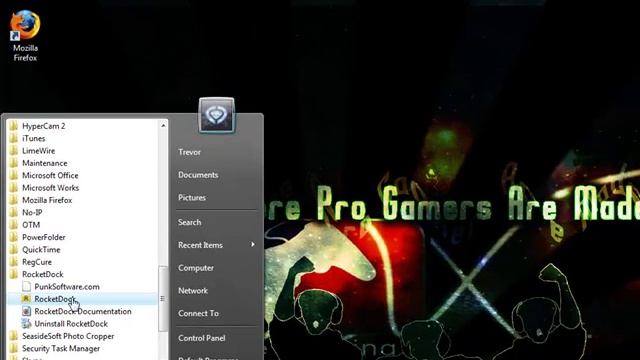Click the No-IP folder icon

tap(13, 212)
